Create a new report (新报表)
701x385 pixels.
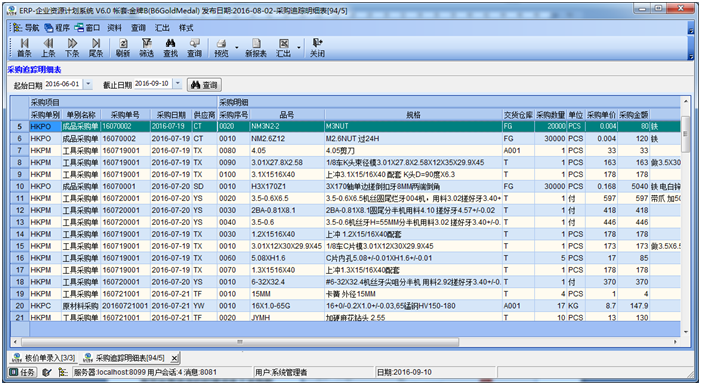(256, 47)
